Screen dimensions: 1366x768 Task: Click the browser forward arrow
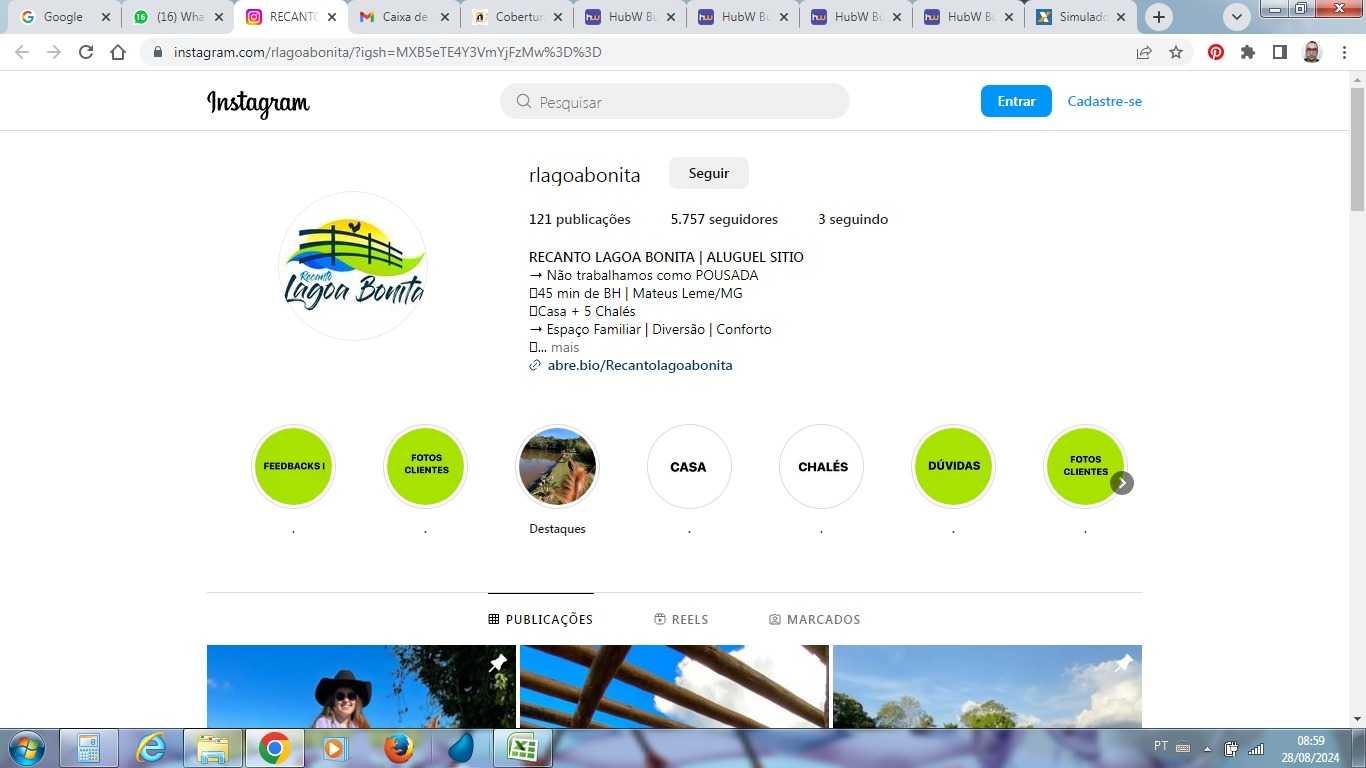tap(54, 52)
